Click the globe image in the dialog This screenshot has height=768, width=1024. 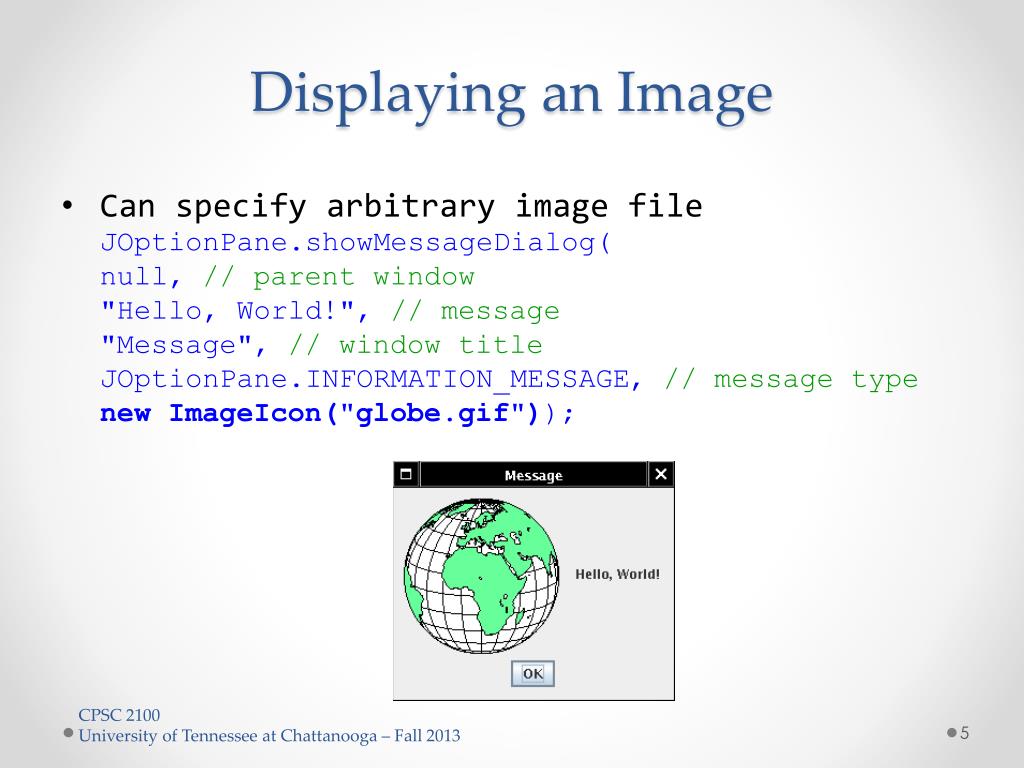click(481, 576)
